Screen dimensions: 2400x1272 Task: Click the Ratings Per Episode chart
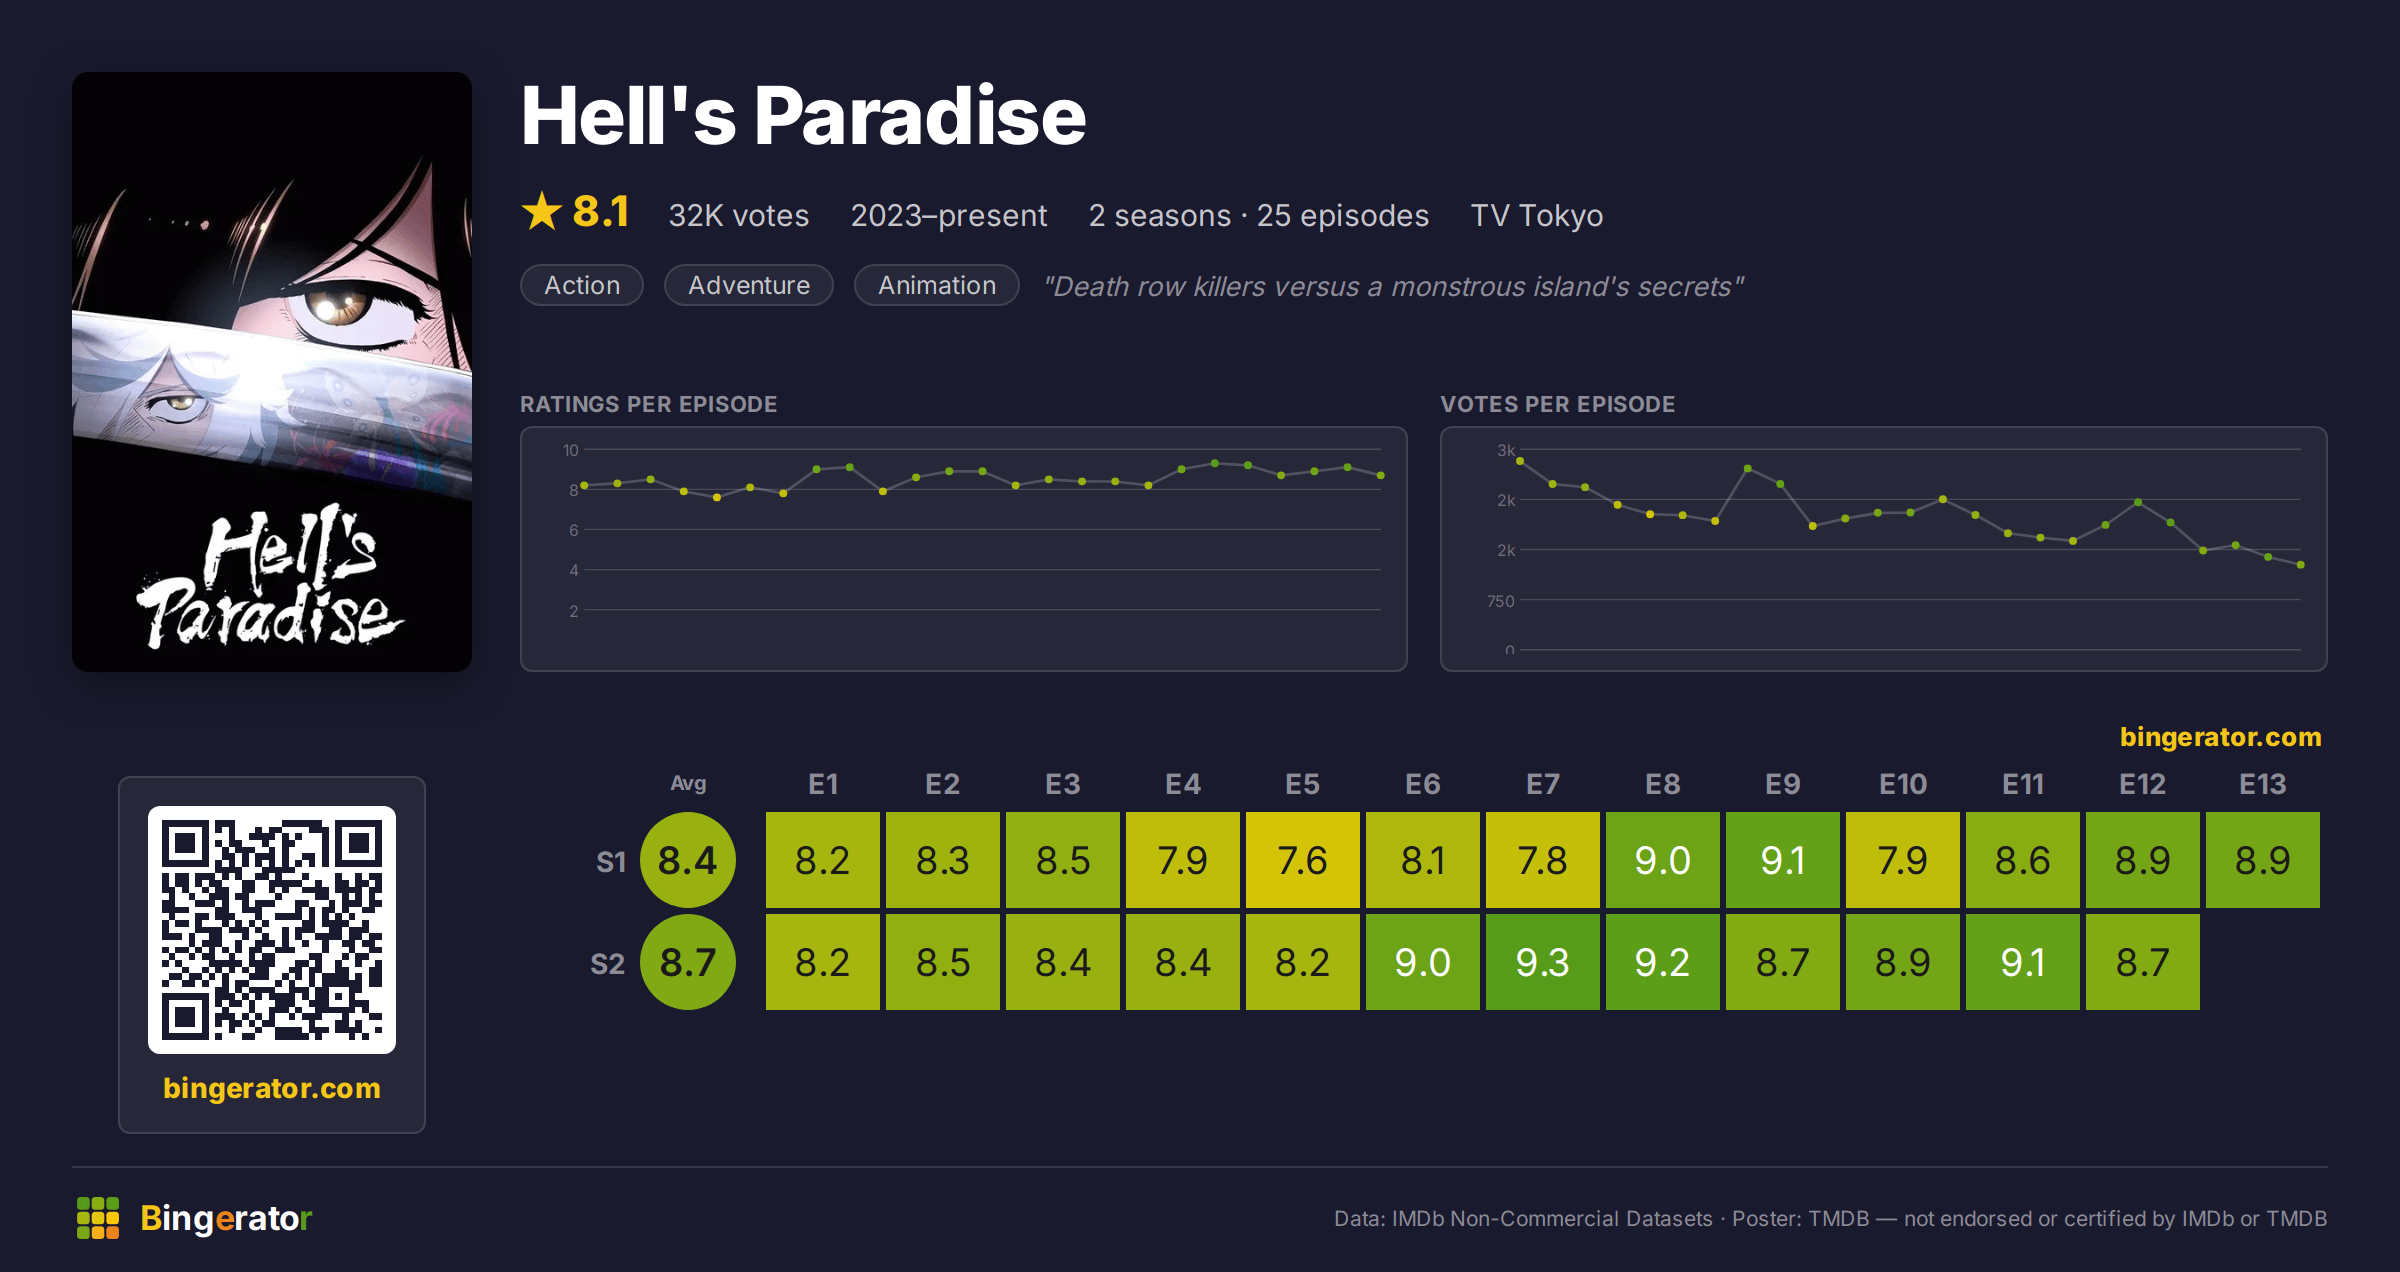(964, 549)
